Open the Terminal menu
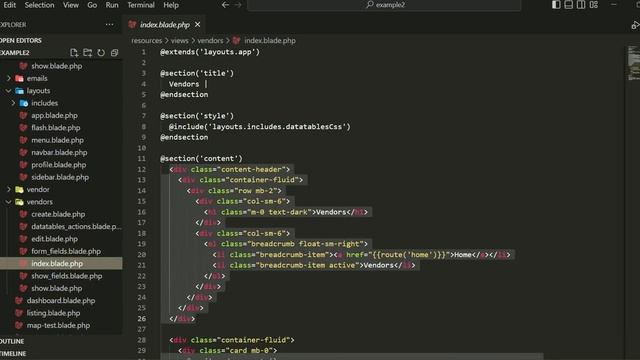The height and width of the screenshot is (360, 640). tap(141, 5)
